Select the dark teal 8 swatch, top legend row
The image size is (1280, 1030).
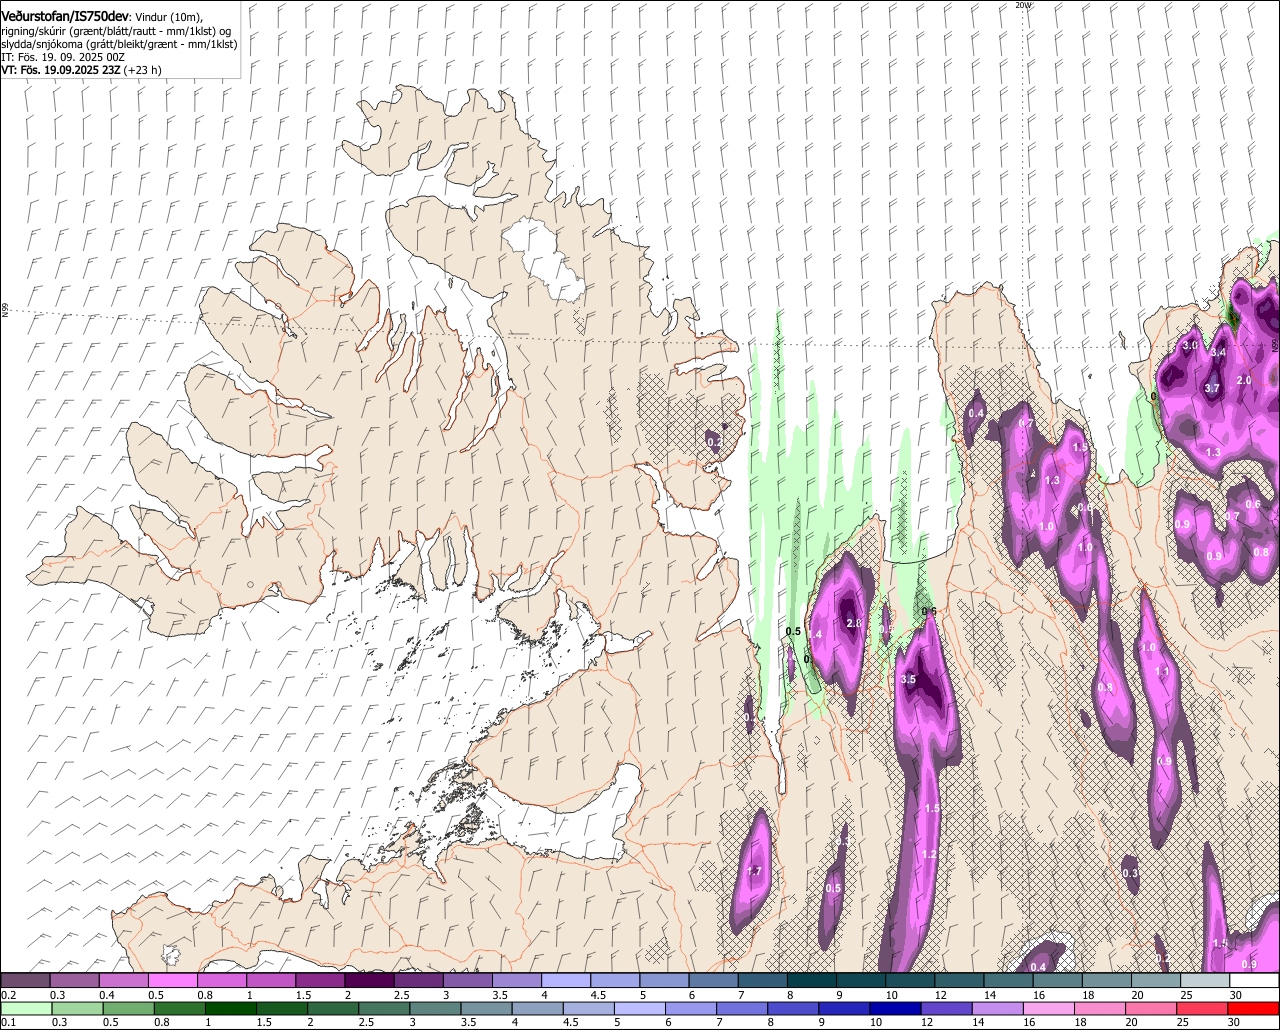(812, 981)
